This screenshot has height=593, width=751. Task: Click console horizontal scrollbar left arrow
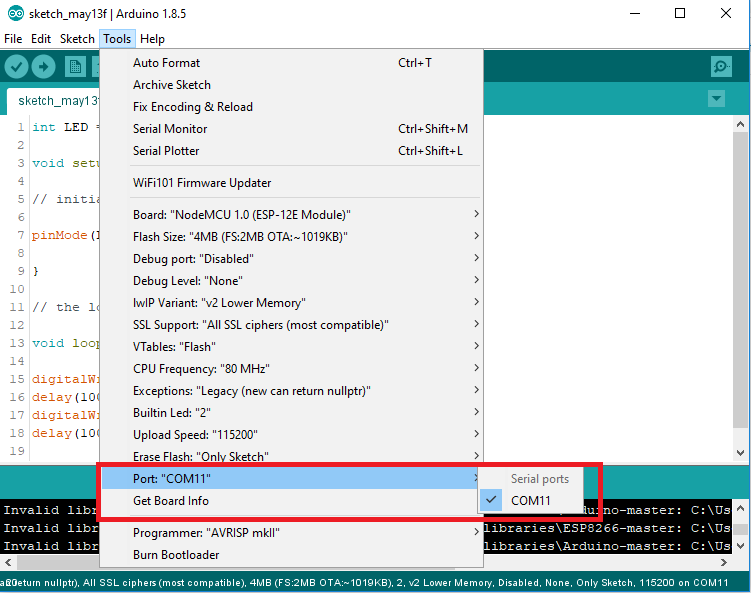coord(7,562)
